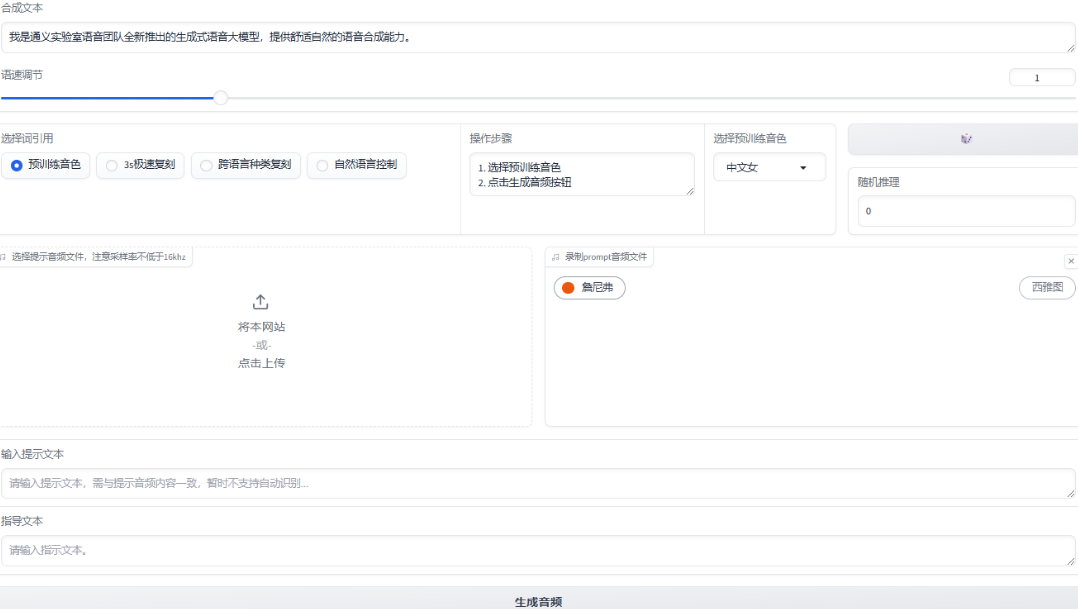Viewport: 1078px width, 609px height.
Task: Click the music note icon on 录制prompt音频文件 tab
Action: pos(555,257)
